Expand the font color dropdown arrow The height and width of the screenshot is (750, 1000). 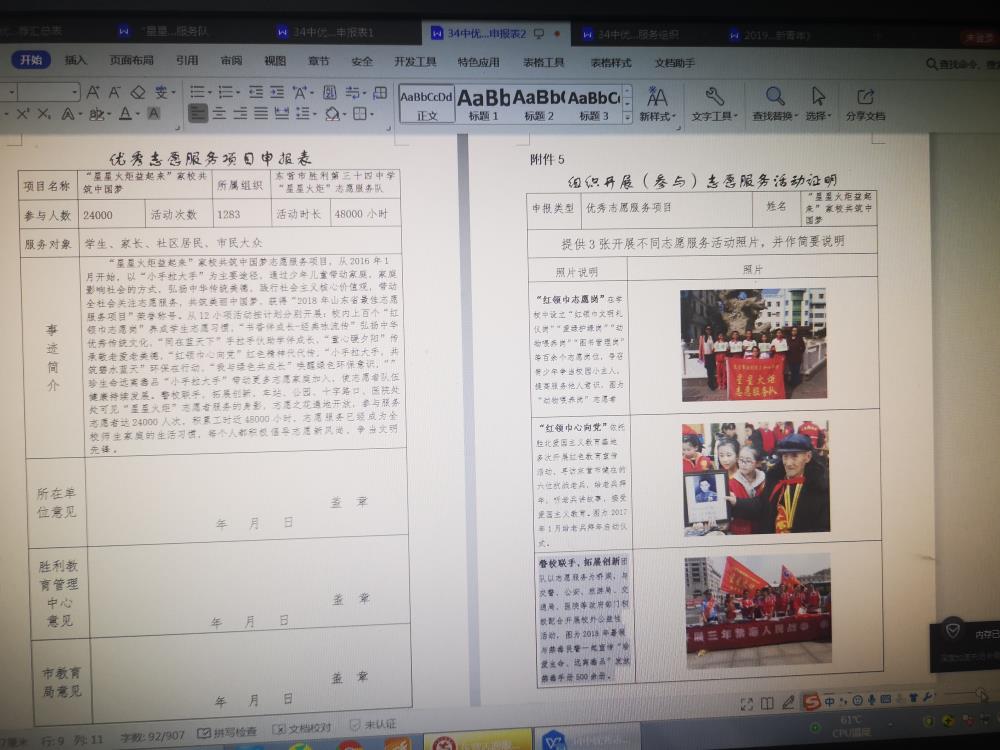click(x=136, y=115)
